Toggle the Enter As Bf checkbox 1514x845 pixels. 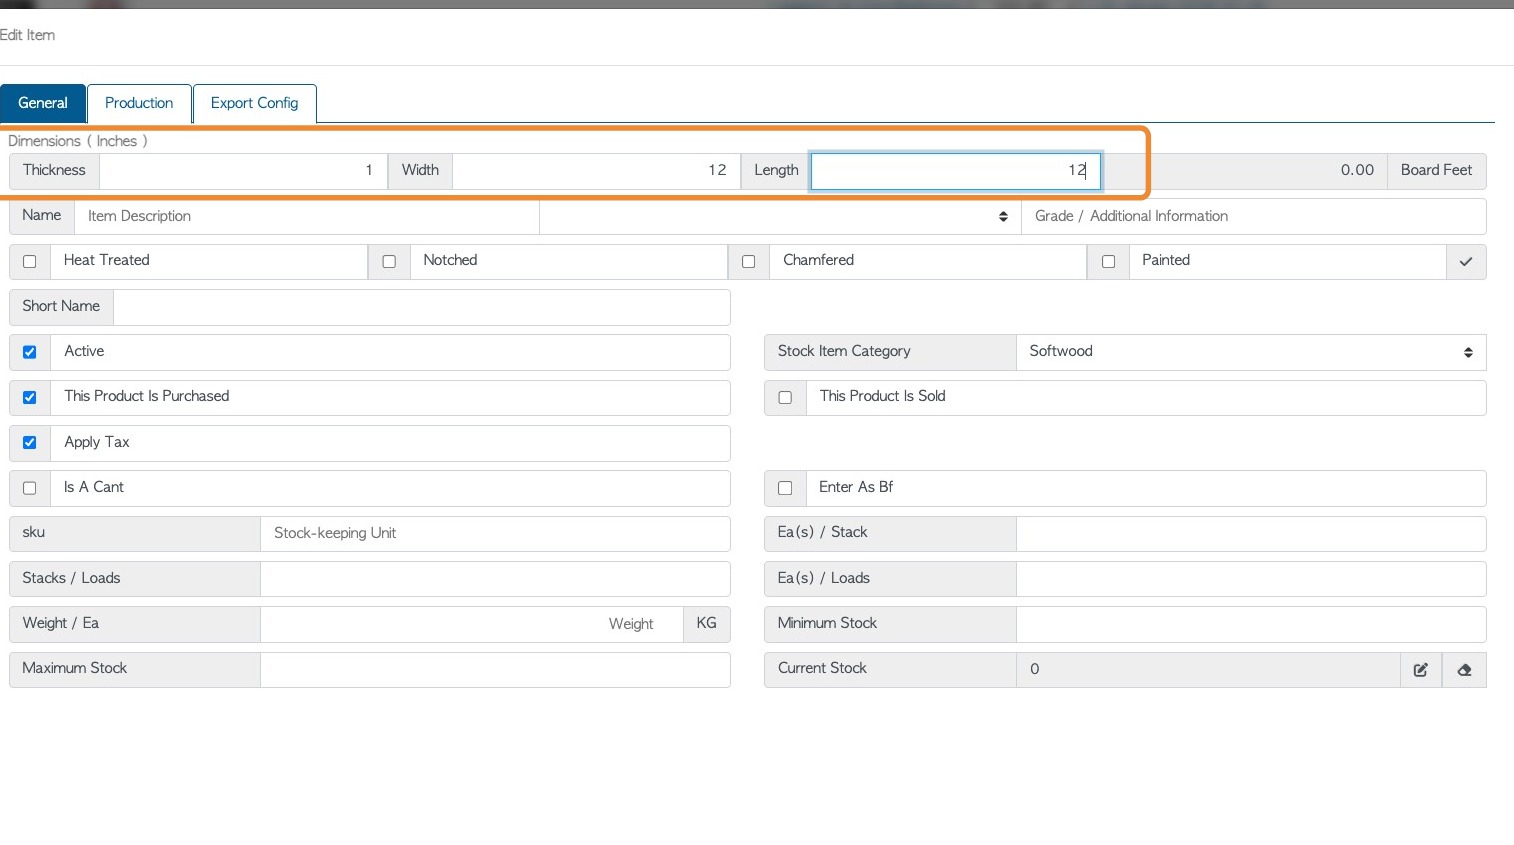(785, 488)
